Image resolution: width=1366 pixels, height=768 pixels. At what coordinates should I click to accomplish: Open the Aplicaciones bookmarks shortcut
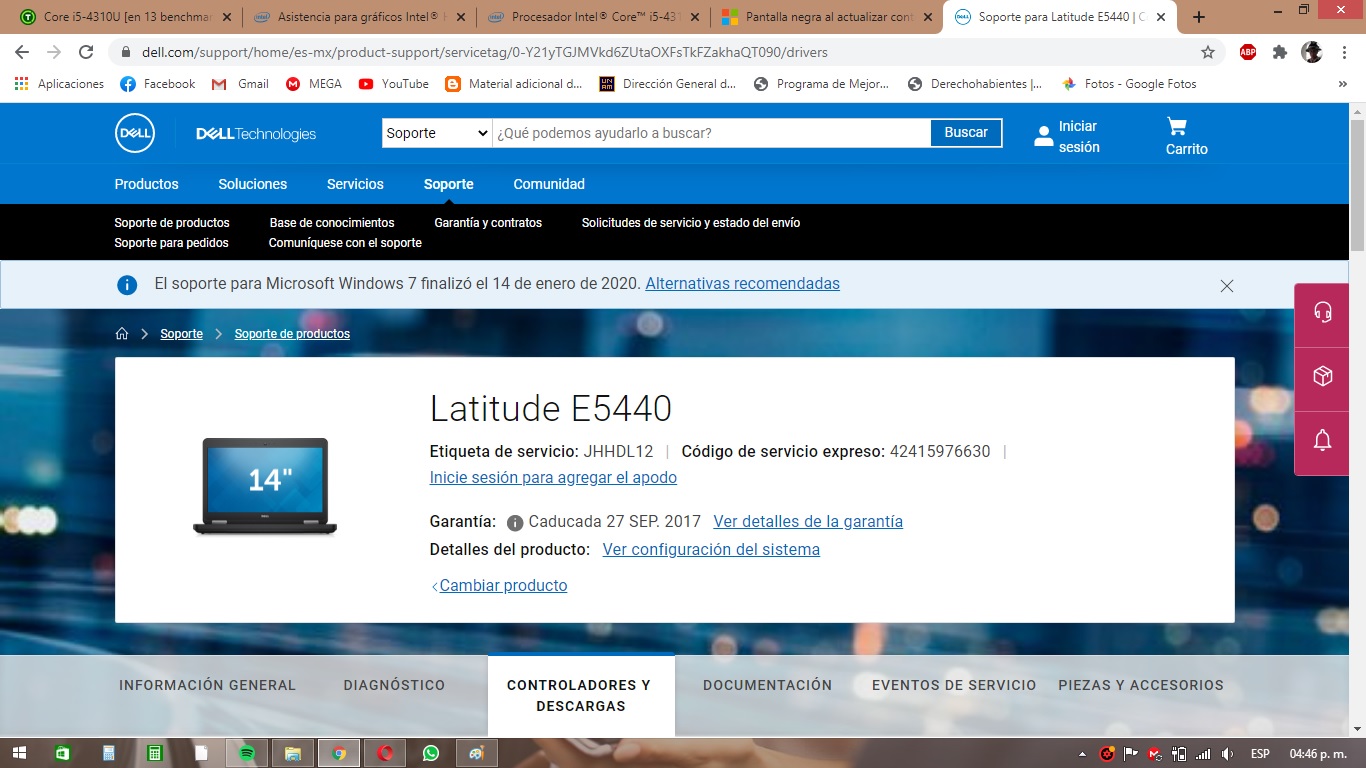click(59, 84)
